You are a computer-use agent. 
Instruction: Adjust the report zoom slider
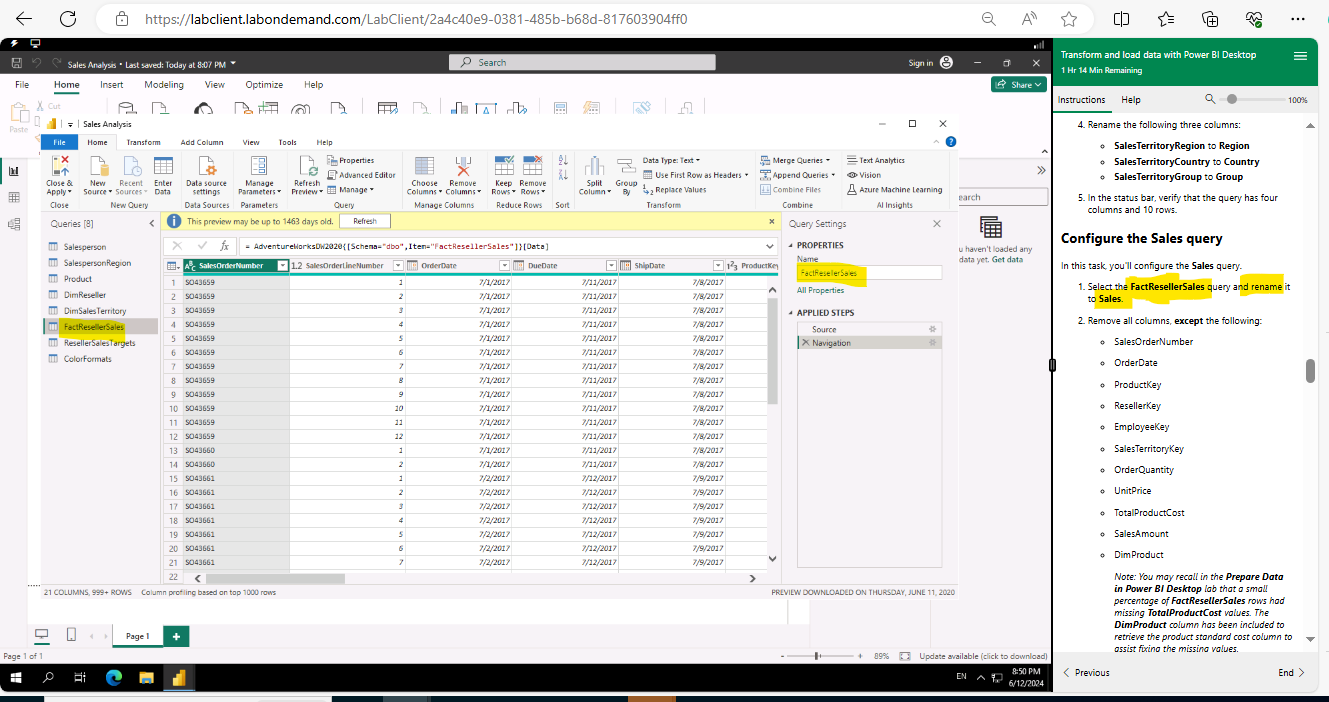pos(818,656)
